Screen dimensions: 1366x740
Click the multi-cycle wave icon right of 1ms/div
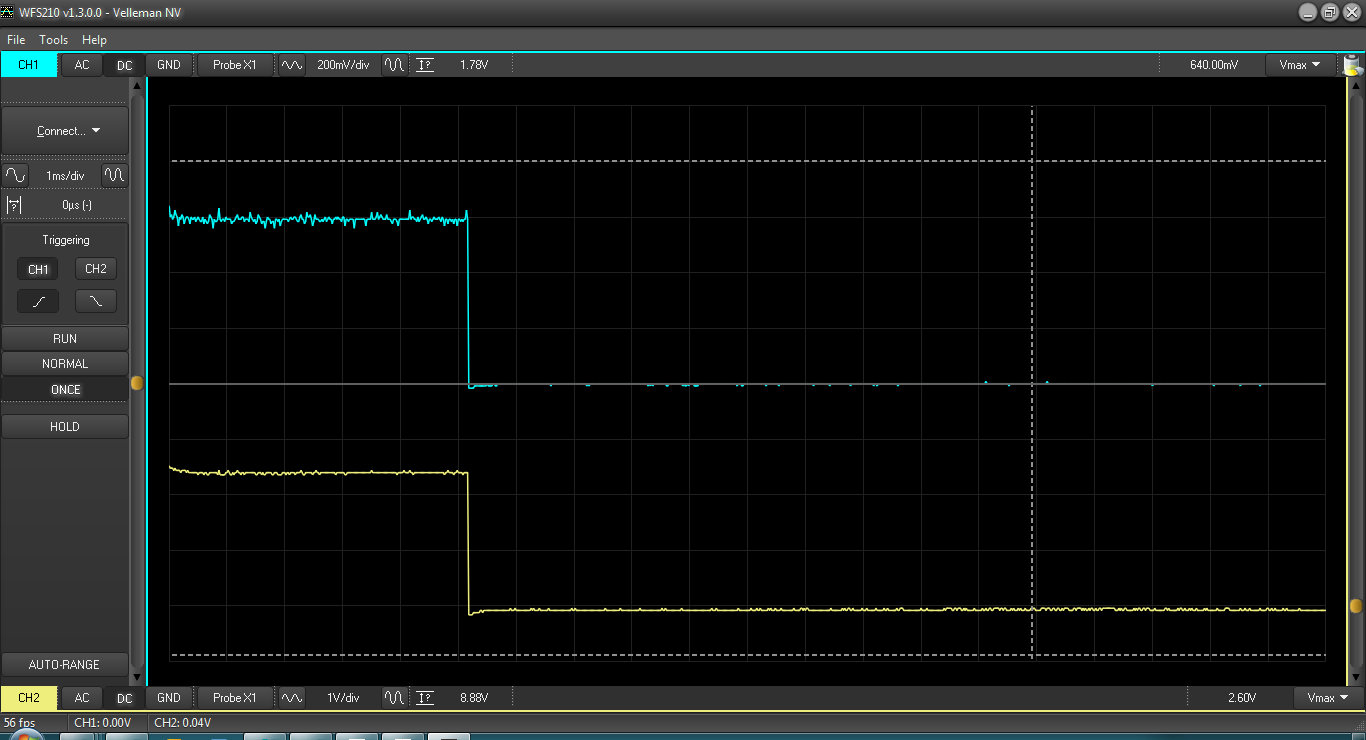[115, 175]
